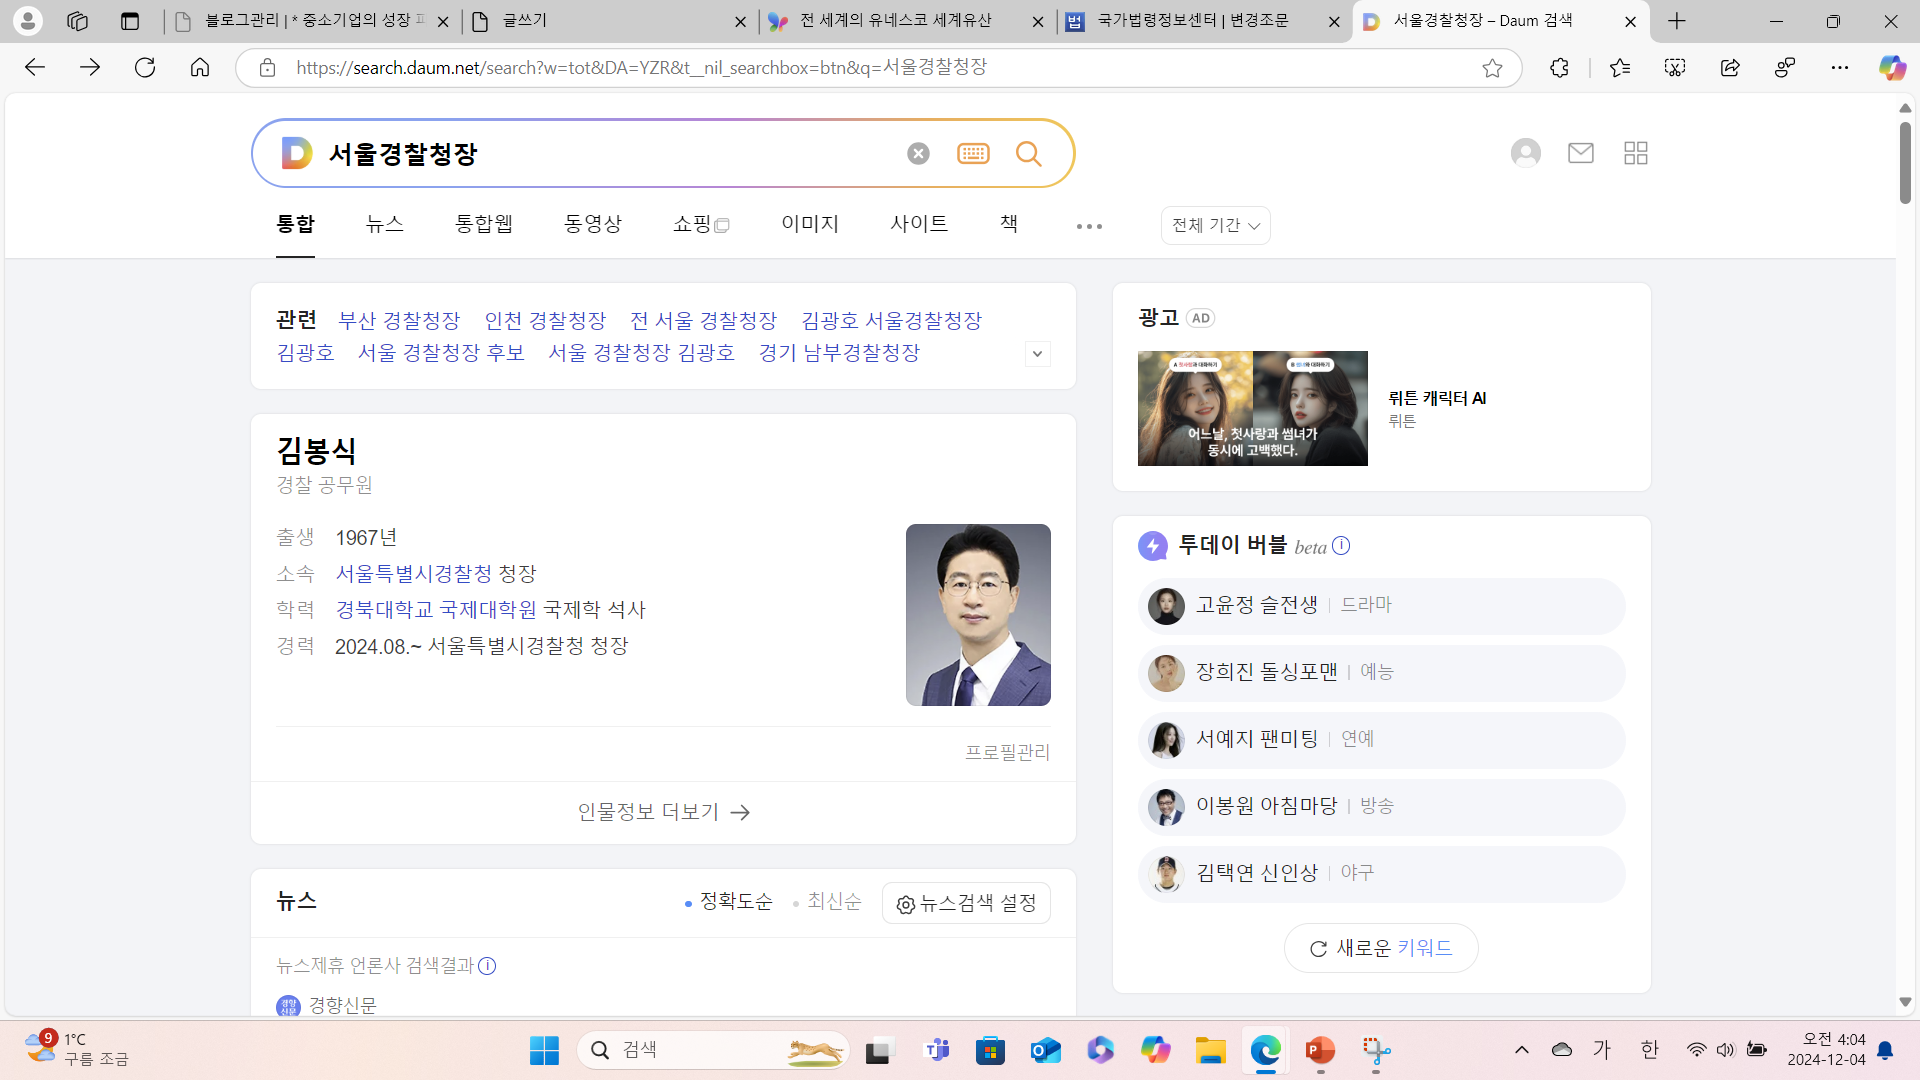Image resolution: width=1920 pixels, height=1080 pixels.
Task: Add page to favorites star icon
Action: pyautogui.click(x=1492, y=68)
